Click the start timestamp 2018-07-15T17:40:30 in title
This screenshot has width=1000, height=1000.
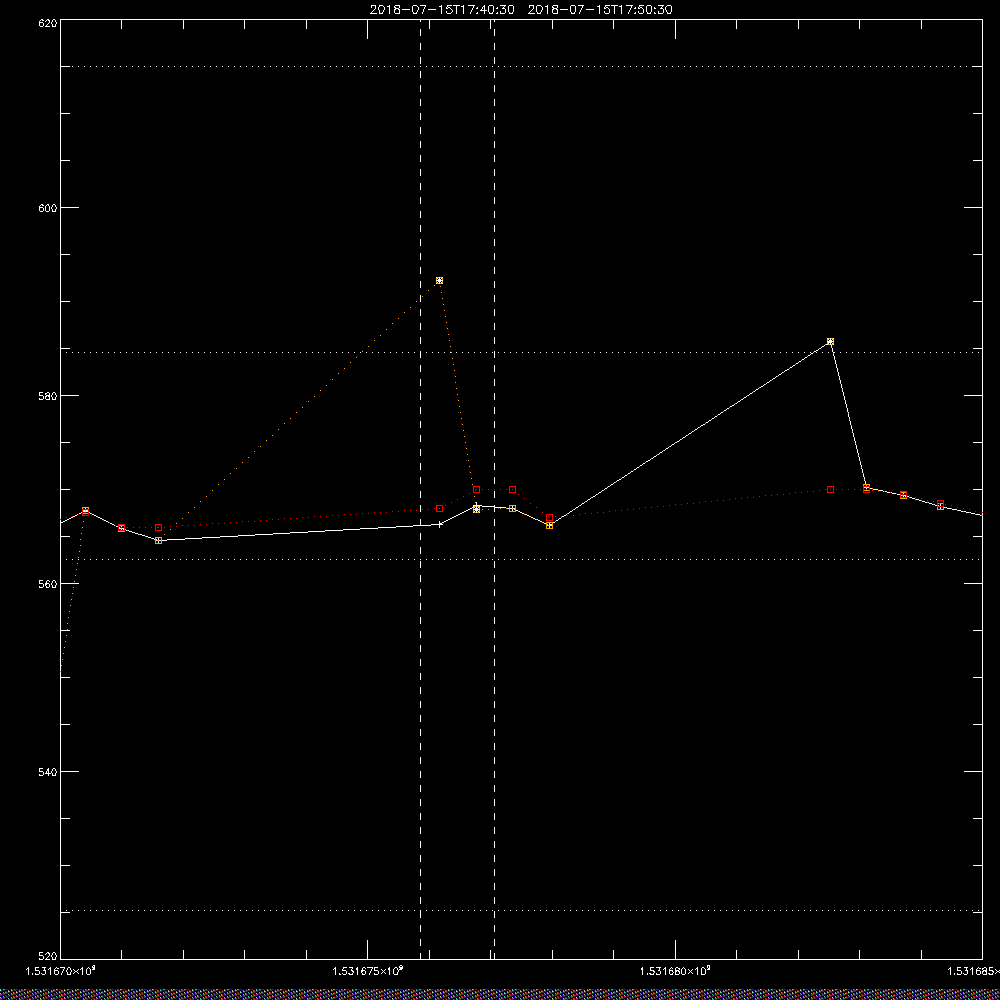442,10
